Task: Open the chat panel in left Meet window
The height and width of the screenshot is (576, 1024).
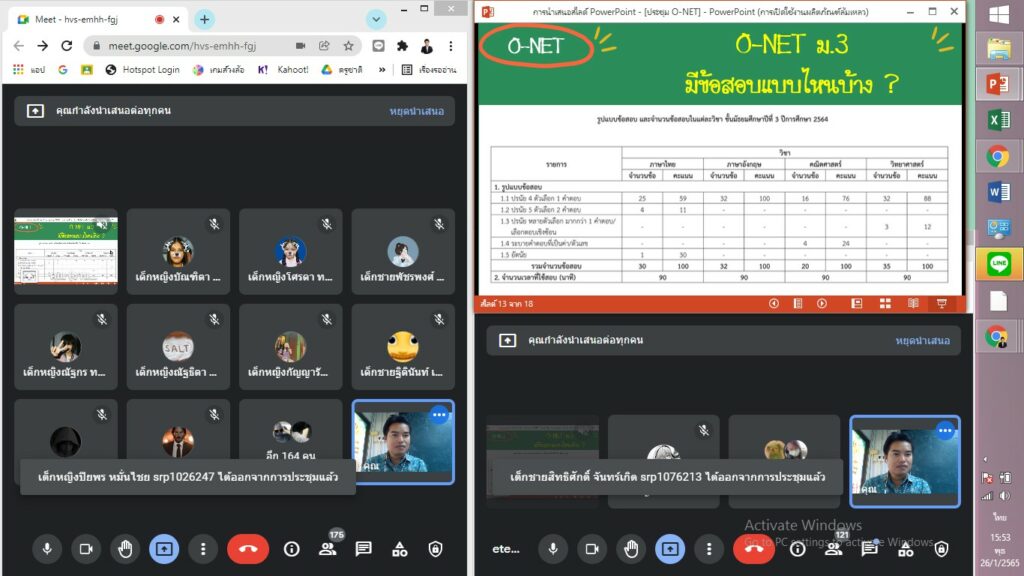Action: coord(364,548)
